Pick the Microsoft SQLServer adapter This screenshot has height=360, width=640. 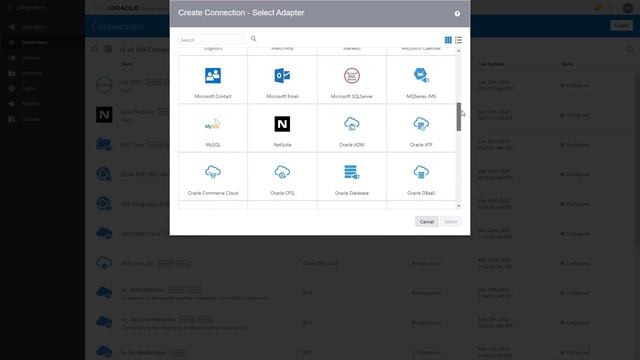(351, 80)
